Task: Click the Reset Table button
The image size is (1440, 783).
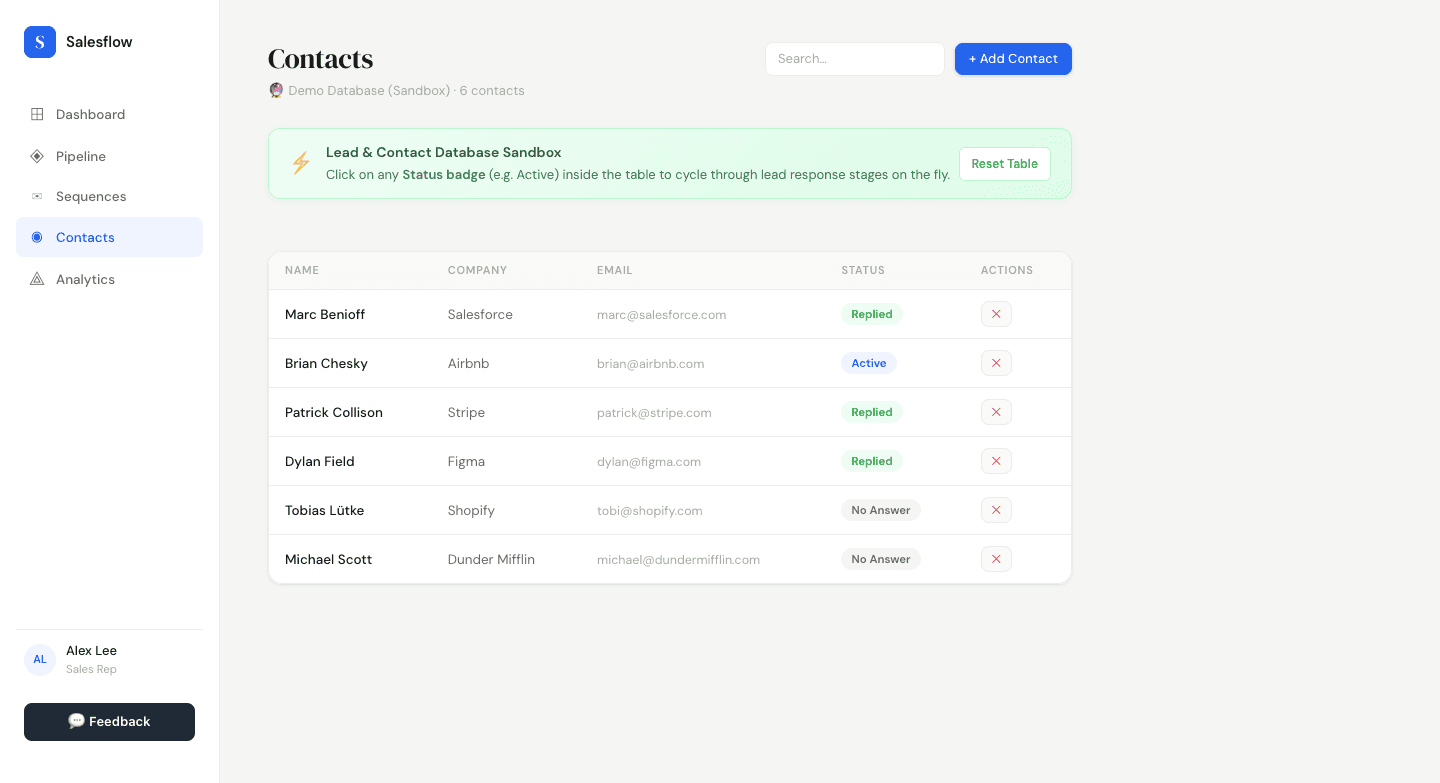Action: [1005, 164]
